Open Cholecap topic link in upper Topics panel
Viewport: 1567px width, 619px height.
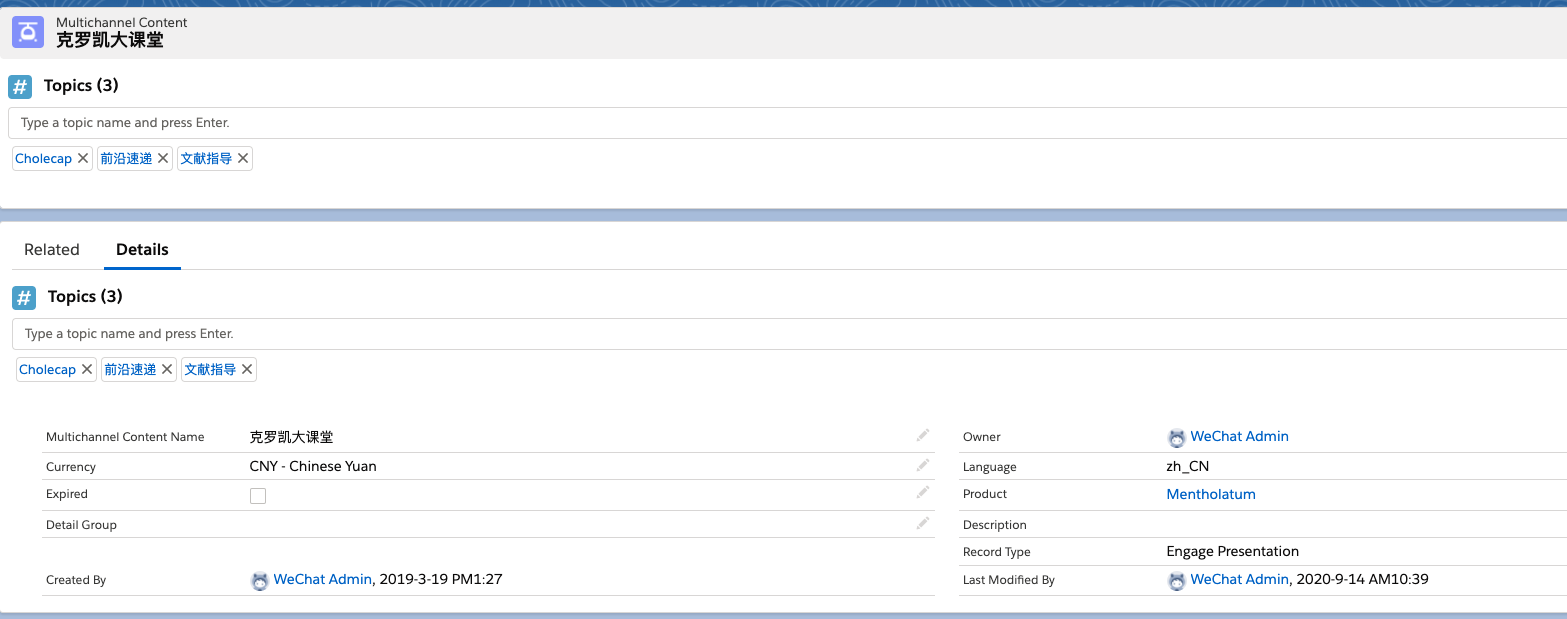[43, 158]
